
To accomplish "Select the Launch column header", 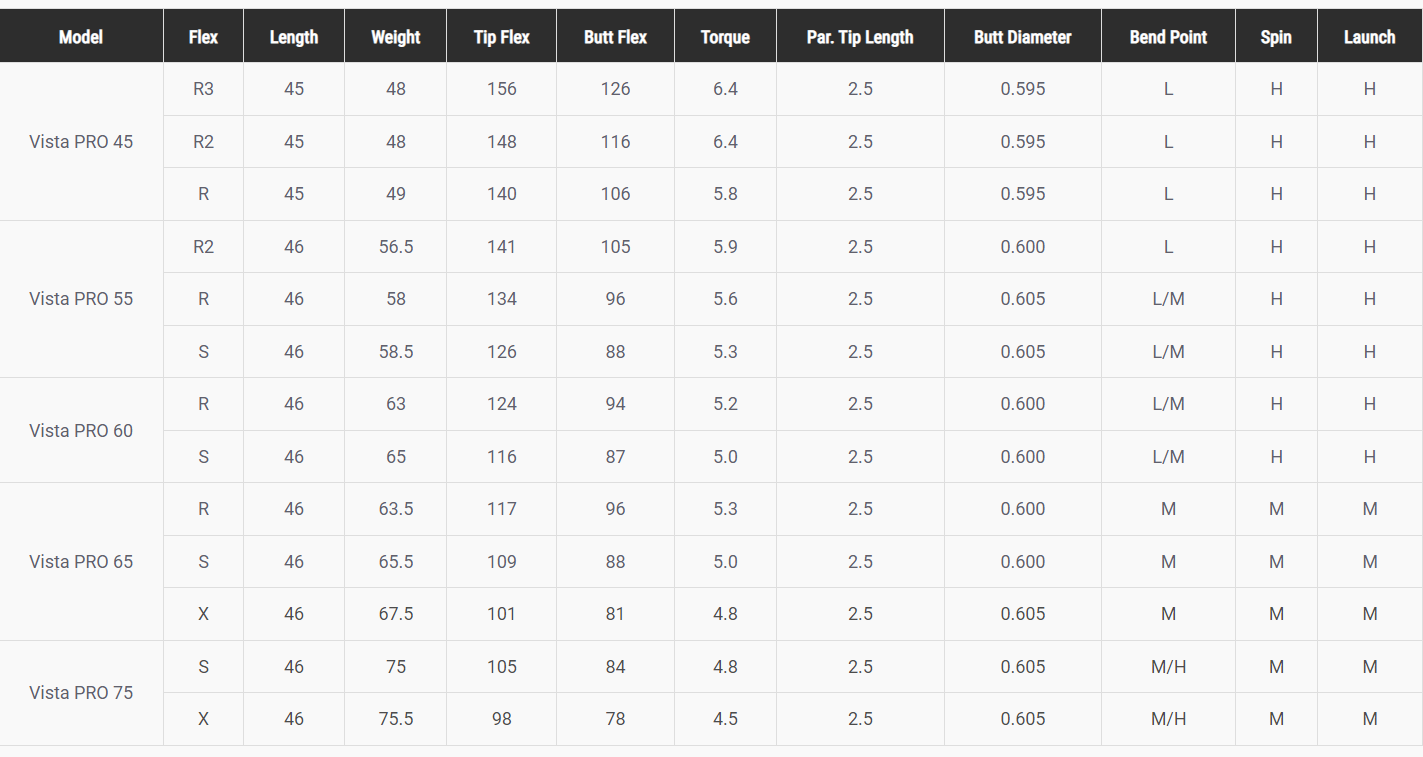I will (1369, 37).
